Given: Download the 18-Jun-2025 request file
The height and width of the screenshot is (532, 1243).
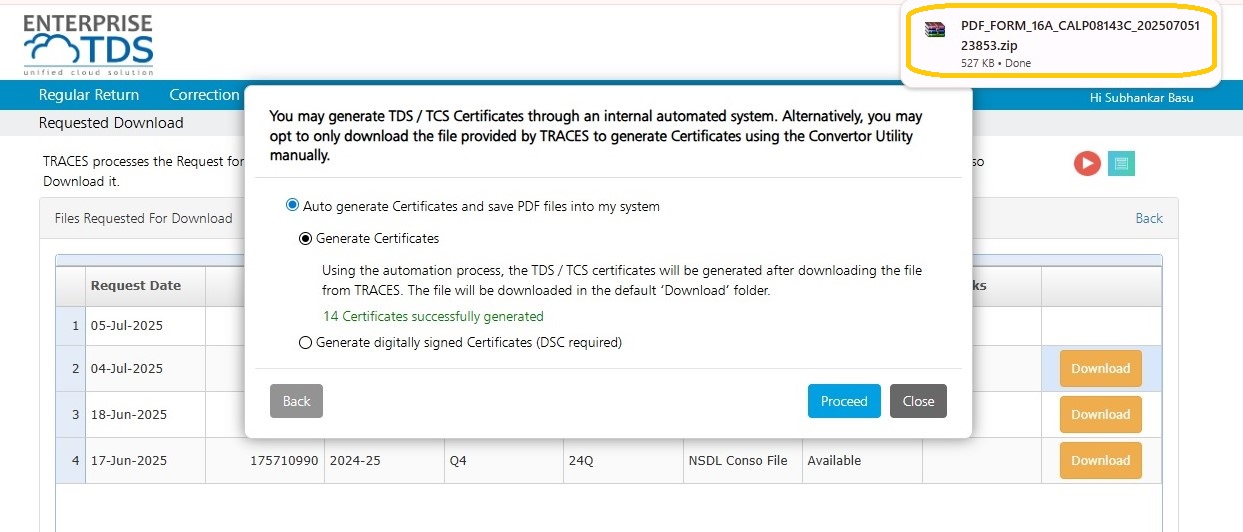Looking at the screenshot, I should [x=1100, y=414].
